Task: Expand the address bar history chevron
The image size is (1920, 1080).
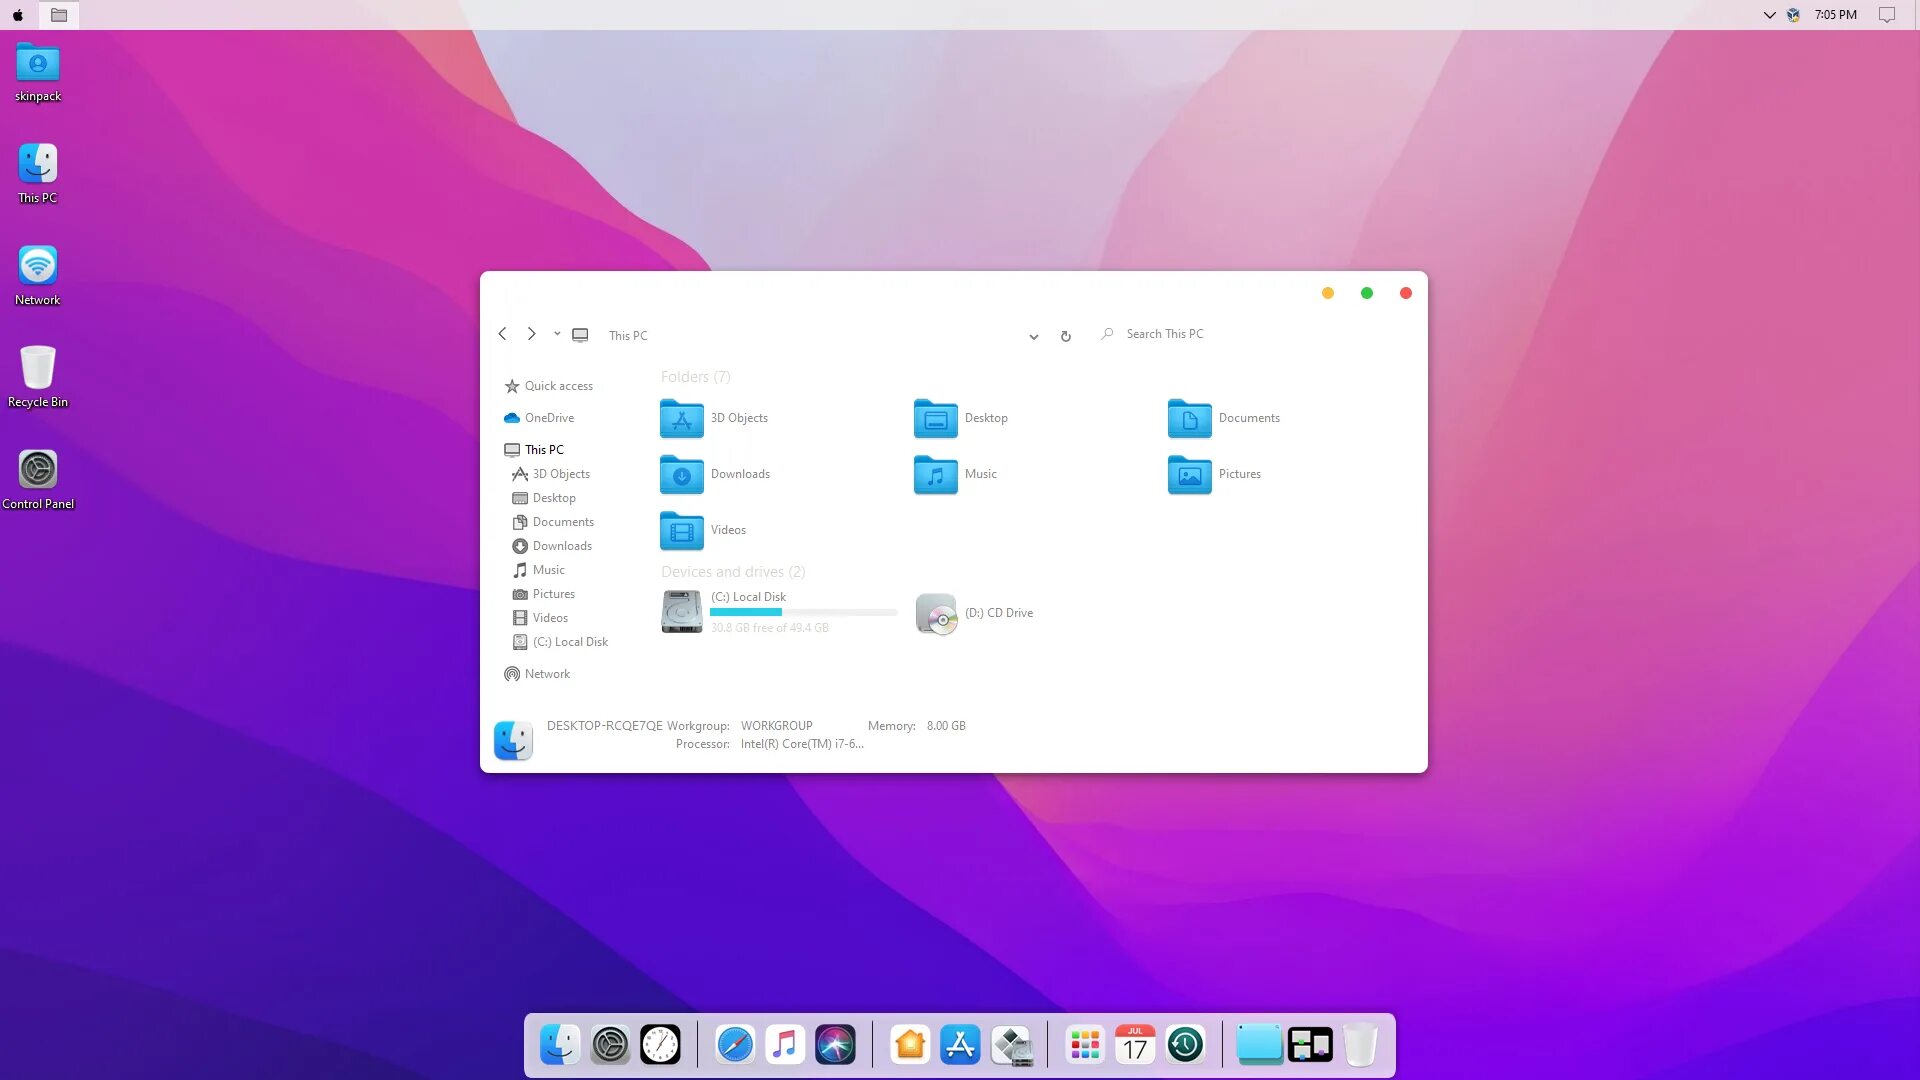Action: coord(1033,337)
